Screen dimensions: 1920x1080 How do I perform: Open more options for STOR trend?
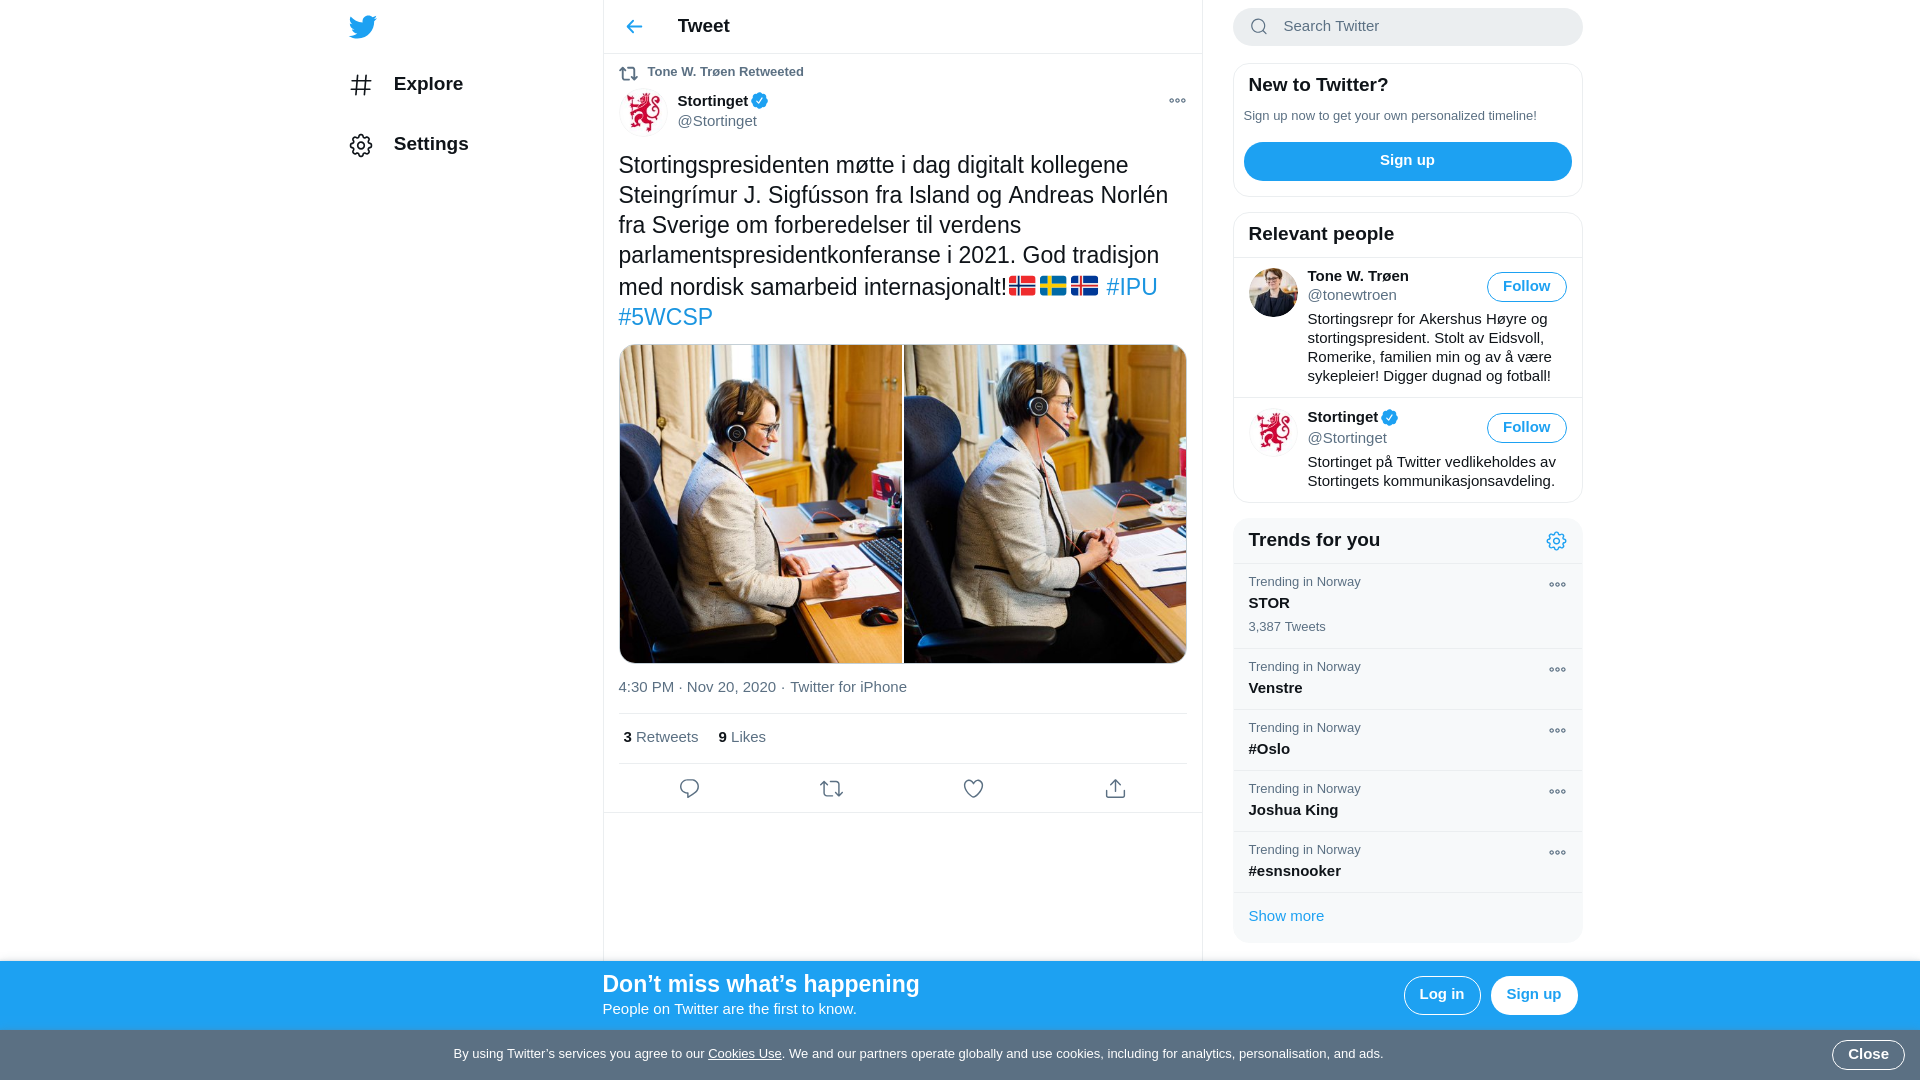click(x=1557, y=585)
